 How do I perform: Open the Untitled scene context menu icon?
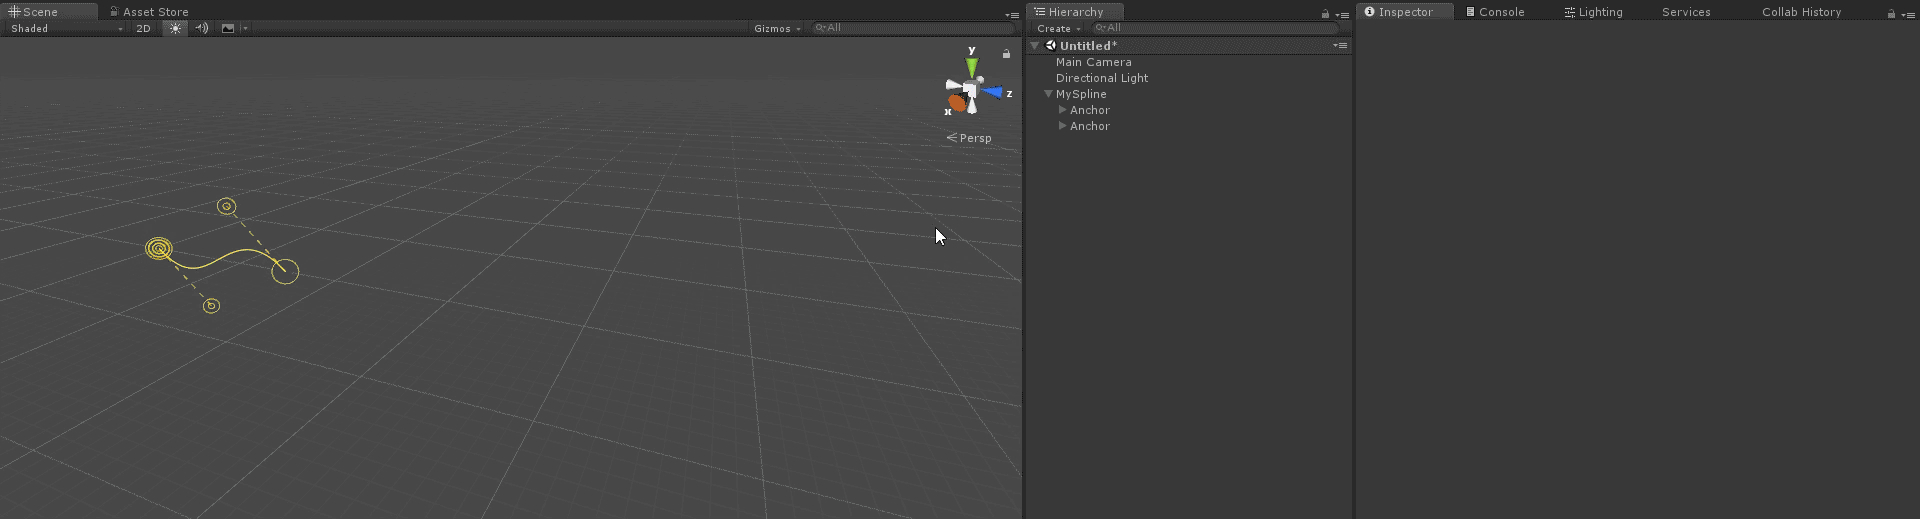tap(1340, 46)
